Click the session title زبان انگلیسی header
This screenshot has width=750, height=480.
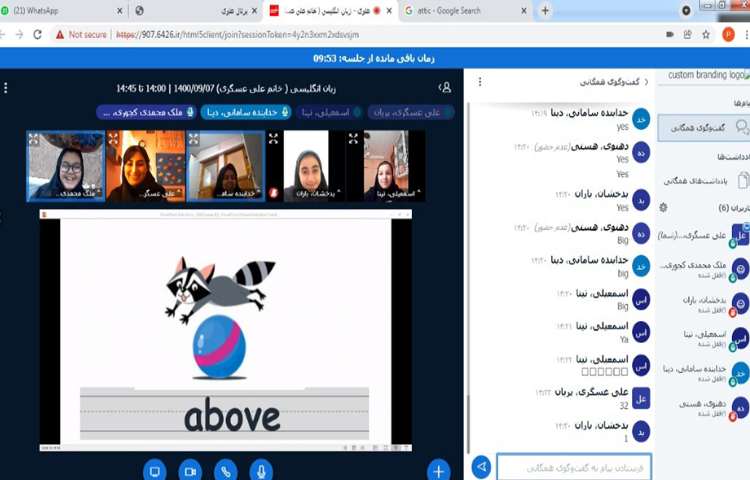(226, 88)
